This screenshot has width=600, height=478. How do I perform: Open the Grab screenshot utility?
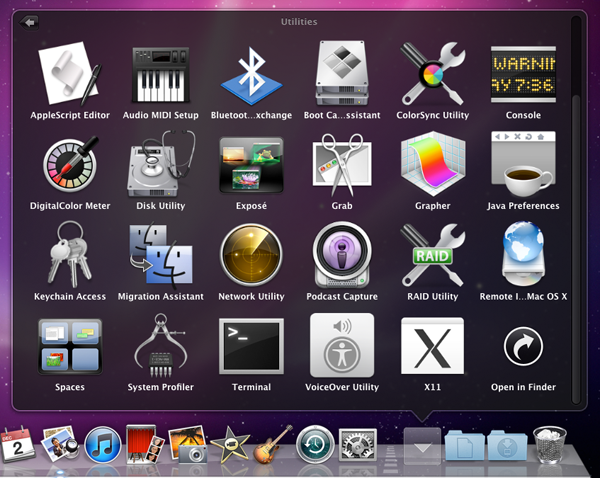pyautogui.click(x=342, y=165)
